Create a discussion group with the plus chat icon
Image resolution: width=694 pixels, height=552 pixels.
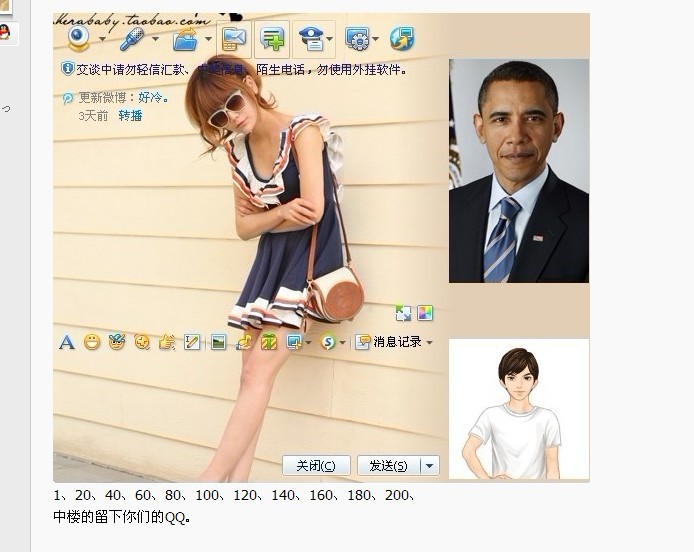click(x=272, y=39)
